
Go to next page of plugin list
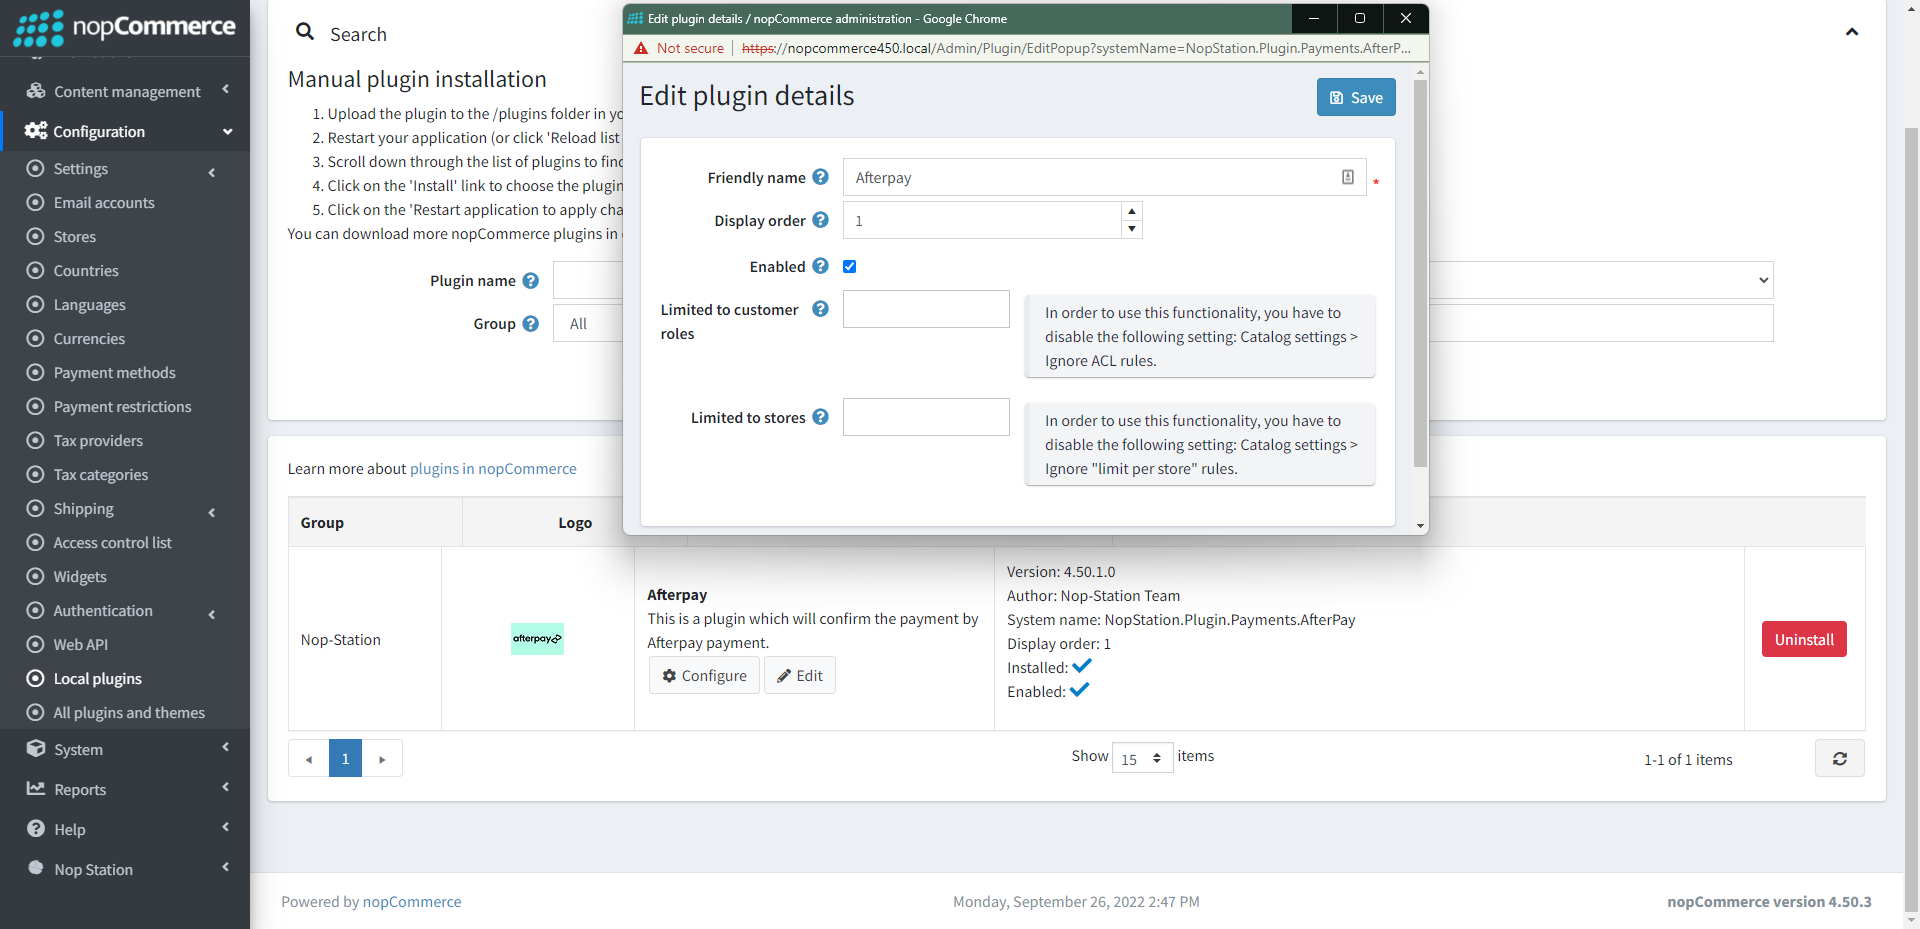click(x=382, y=759)
